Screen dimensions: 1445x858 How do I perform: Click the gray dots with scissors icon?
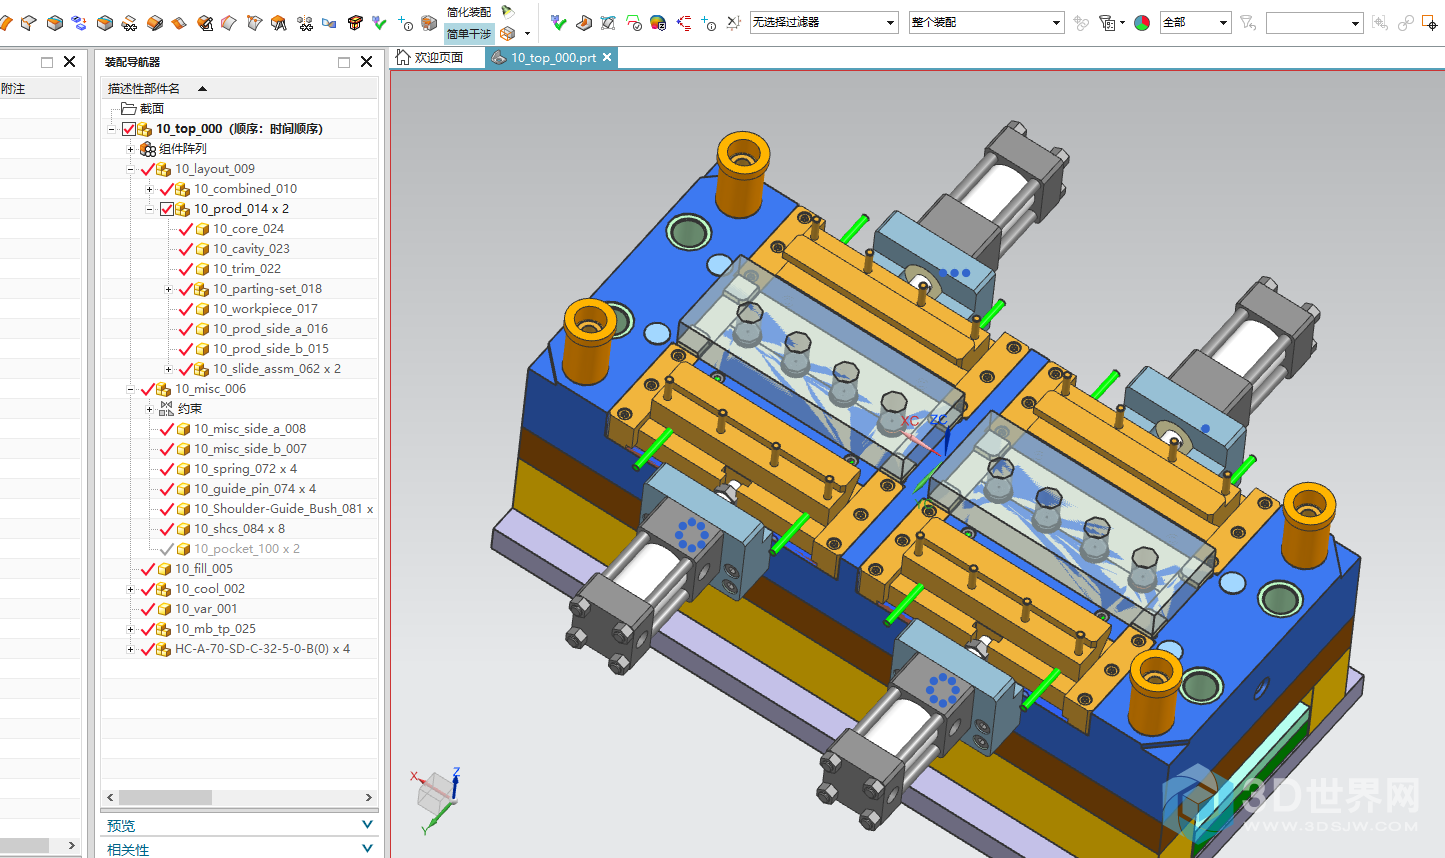coord(305,23)
